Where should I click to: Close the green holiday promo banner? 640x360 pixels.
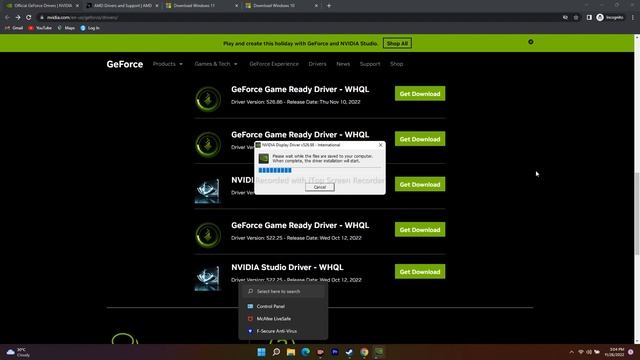pyautogui.click(x=531, y=42)
